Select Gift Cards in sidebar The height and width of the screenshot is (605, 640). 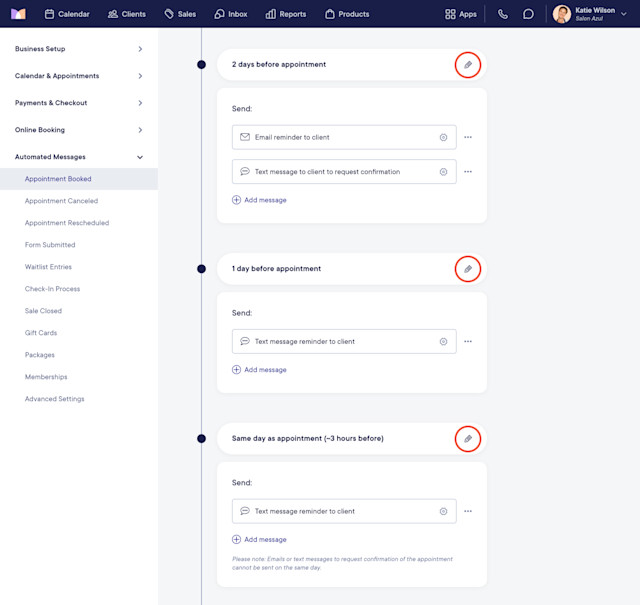pyautogui.click(x=41, y=333)
